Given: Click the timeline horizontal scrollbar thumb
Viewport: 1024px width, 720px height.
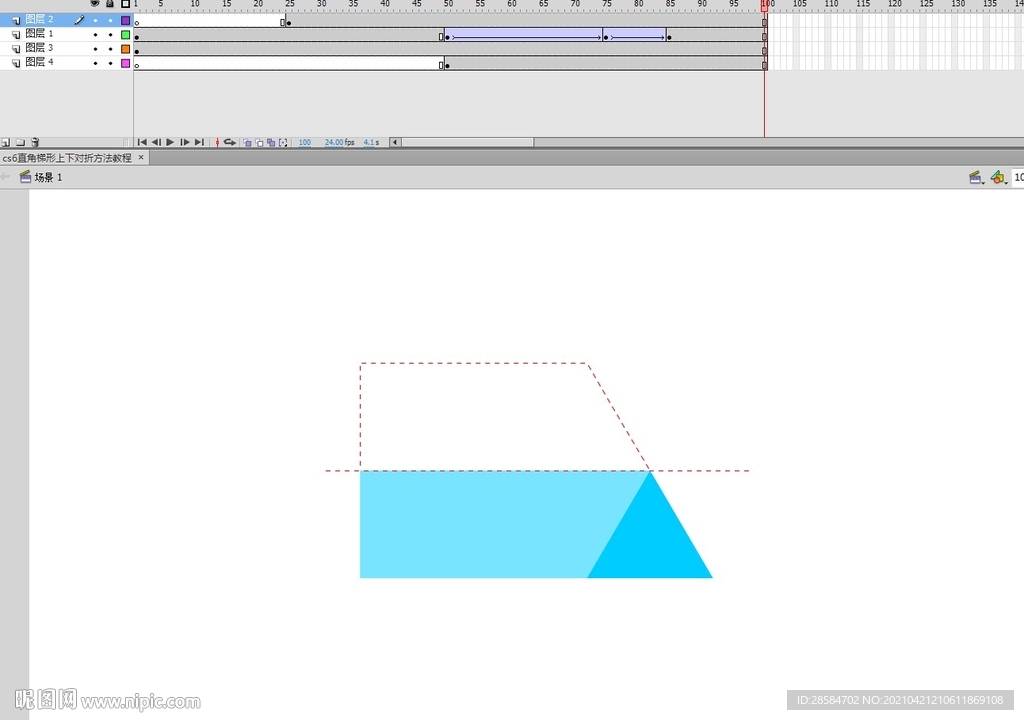Looking at the screenshot, I should point(468,142).
